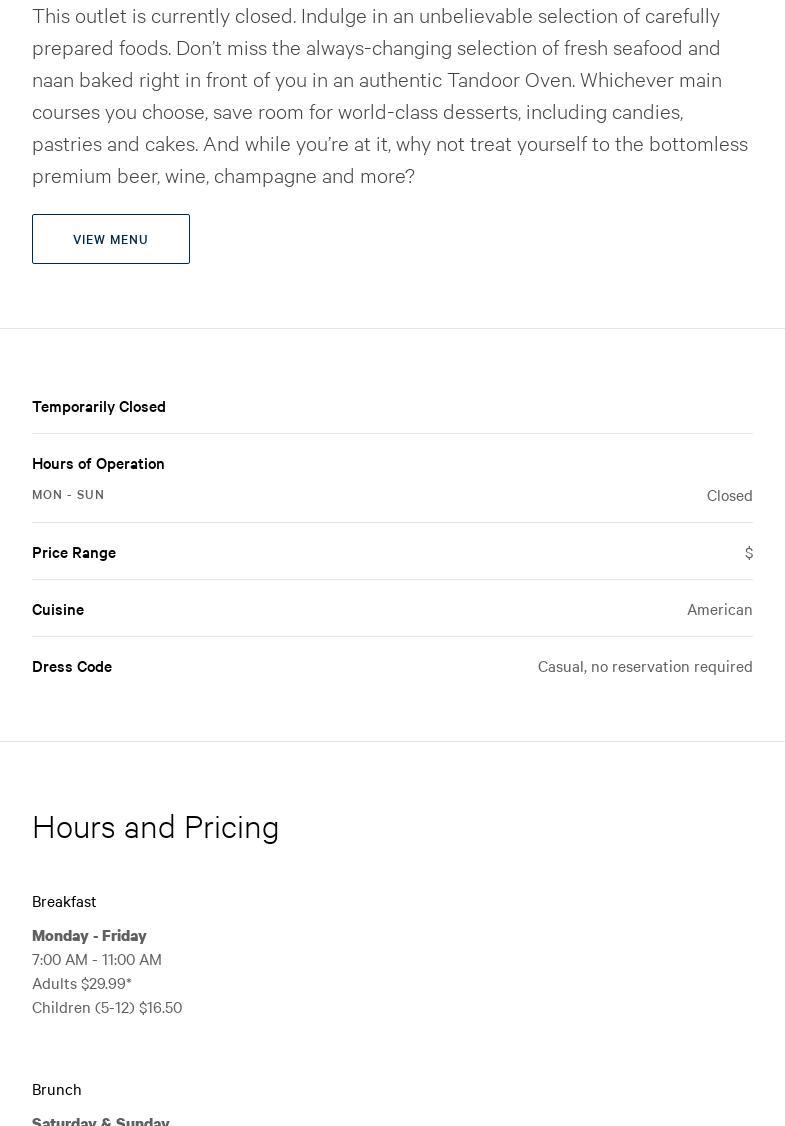Click the Adults $29.99 price line
The image size is (785, 1126).
(82, 983)
